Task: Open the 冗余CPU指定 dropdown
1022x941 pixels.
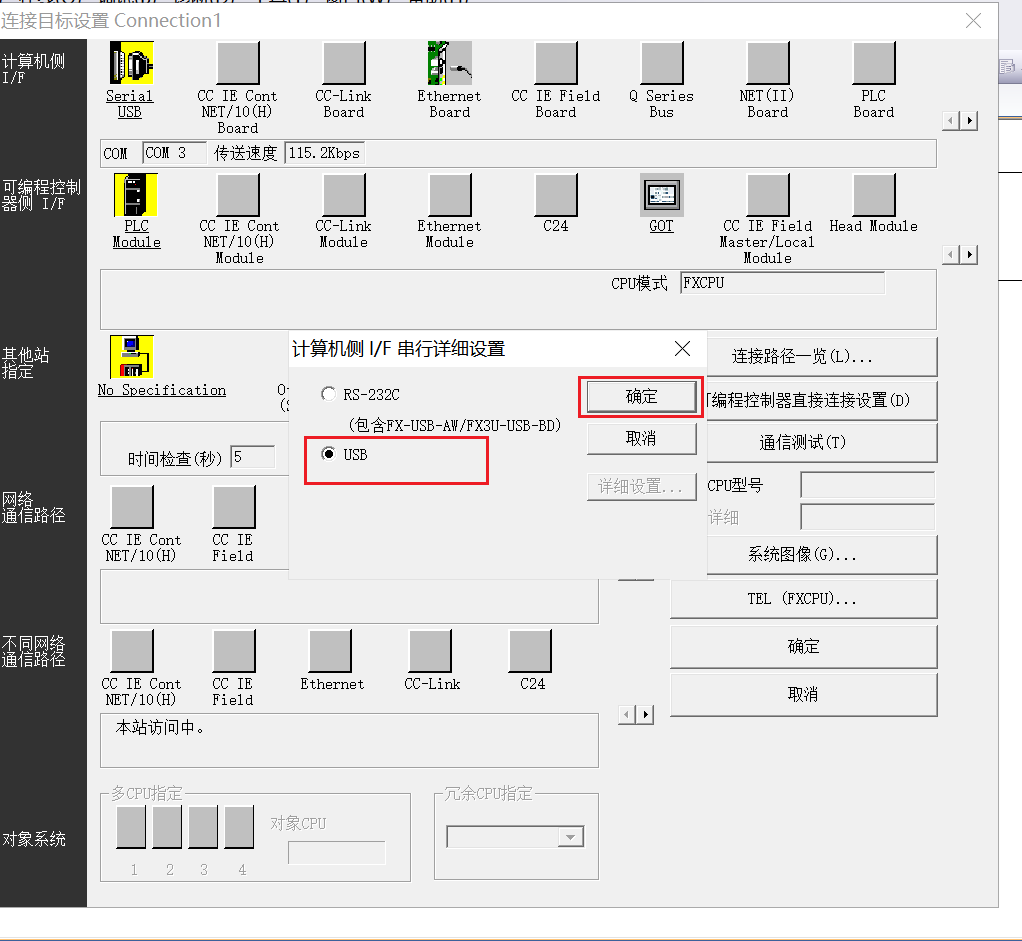Action: [570, 836]
